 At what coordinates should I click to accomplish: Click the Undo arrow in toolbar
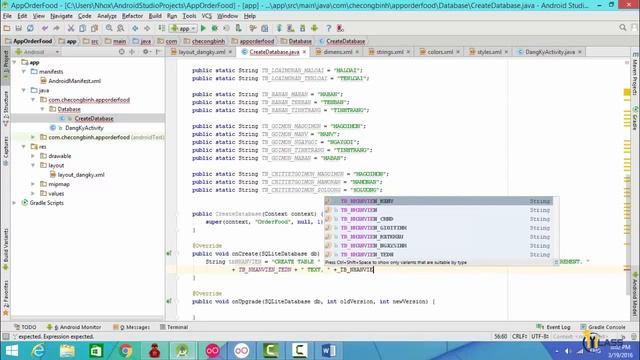45,28
